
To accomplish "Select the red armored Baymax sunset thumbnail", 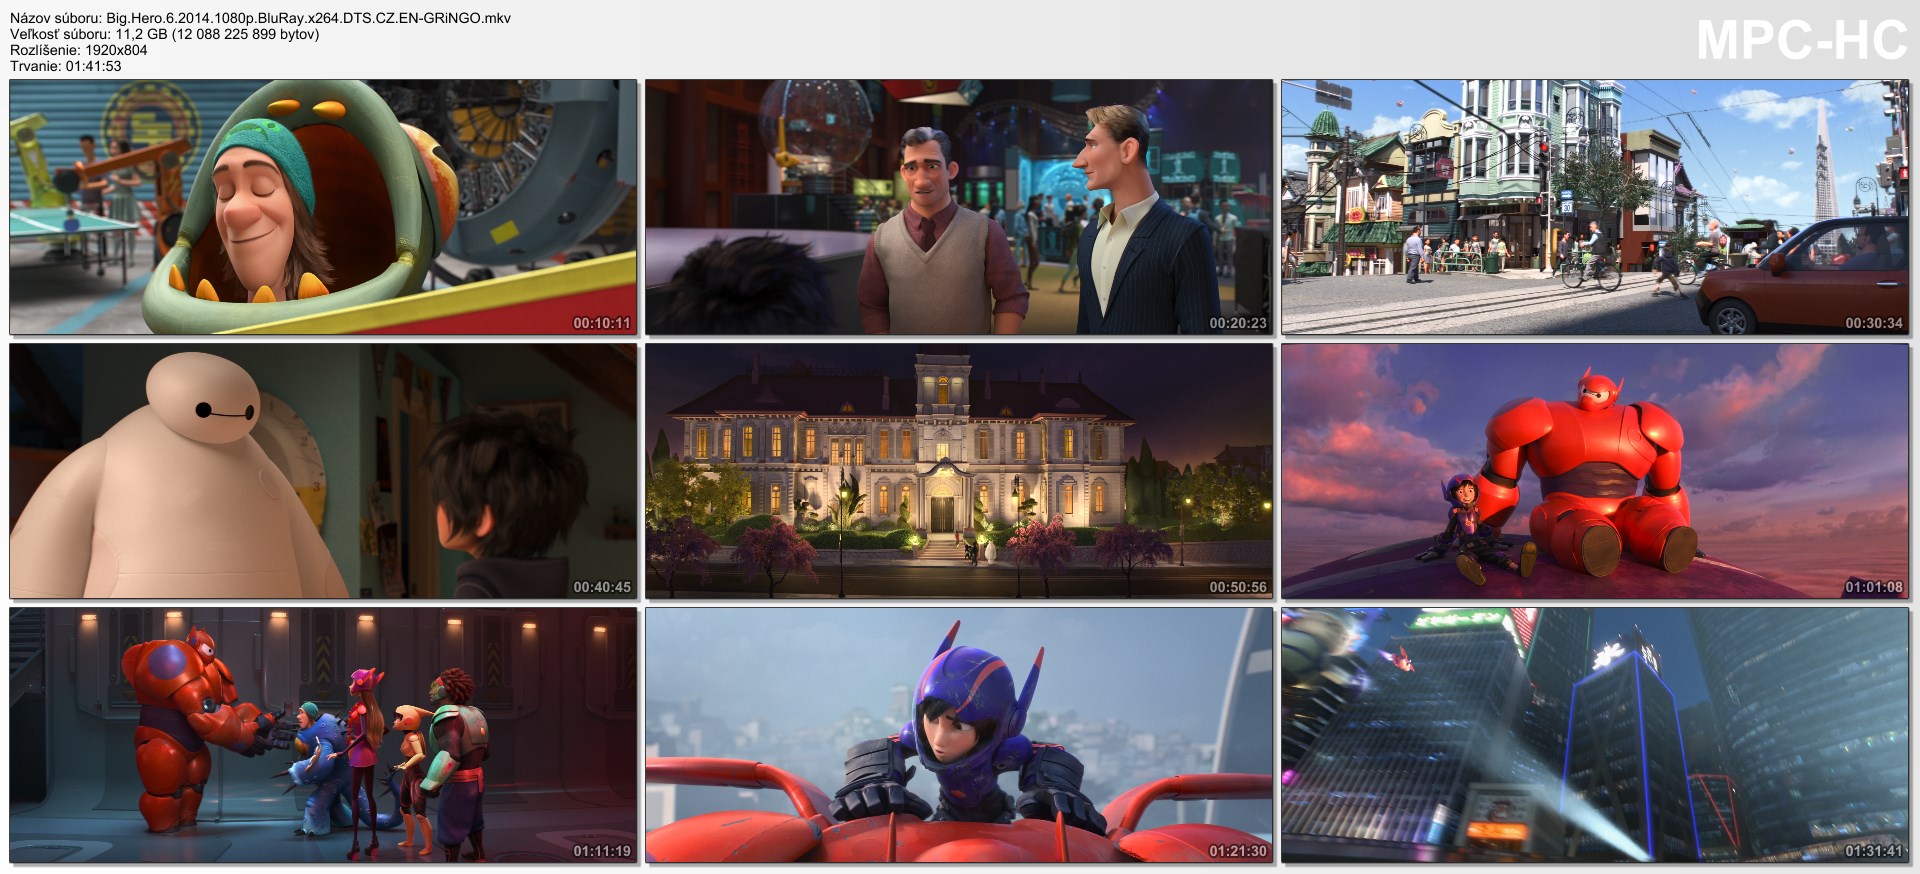I will pos(1595,471).
